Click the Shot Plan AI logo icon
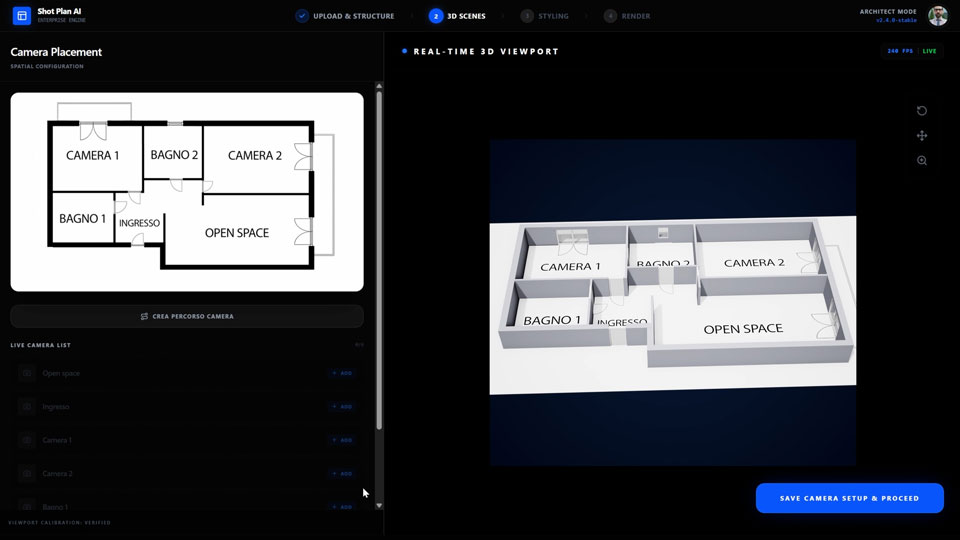The height and width of the screenshot is (540, 960). 22,16
